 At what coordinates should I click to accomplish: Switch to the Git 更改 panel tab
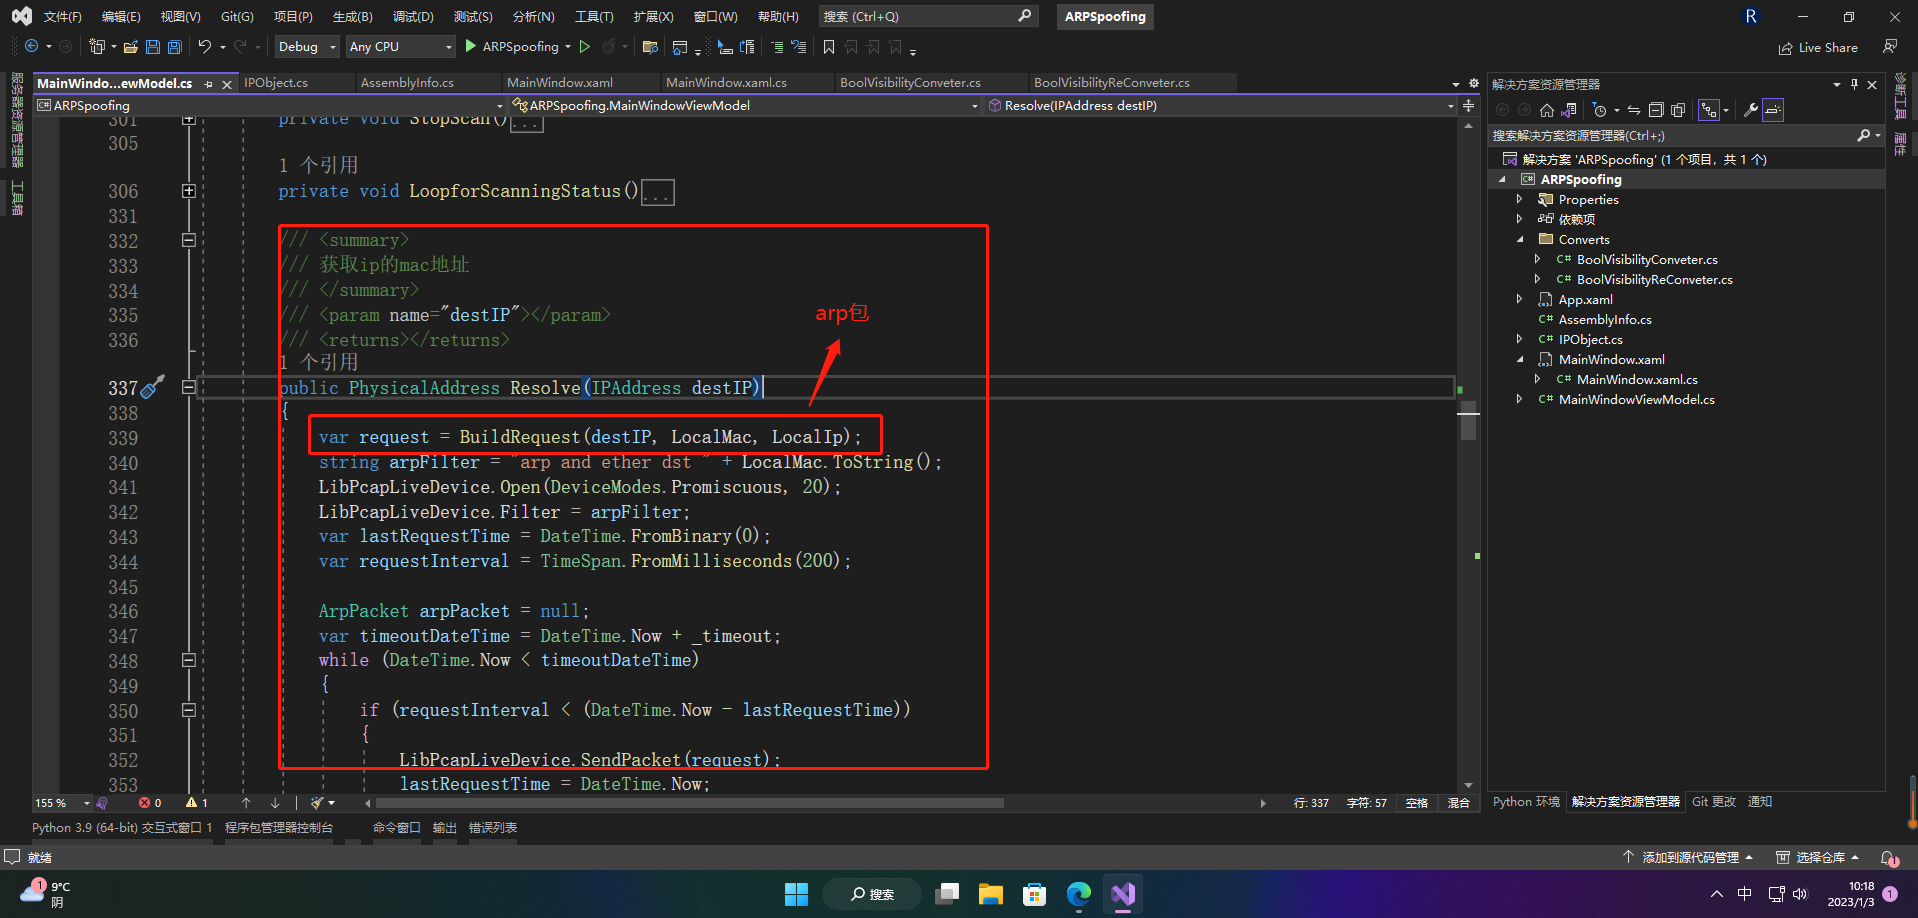point(1714,802)
